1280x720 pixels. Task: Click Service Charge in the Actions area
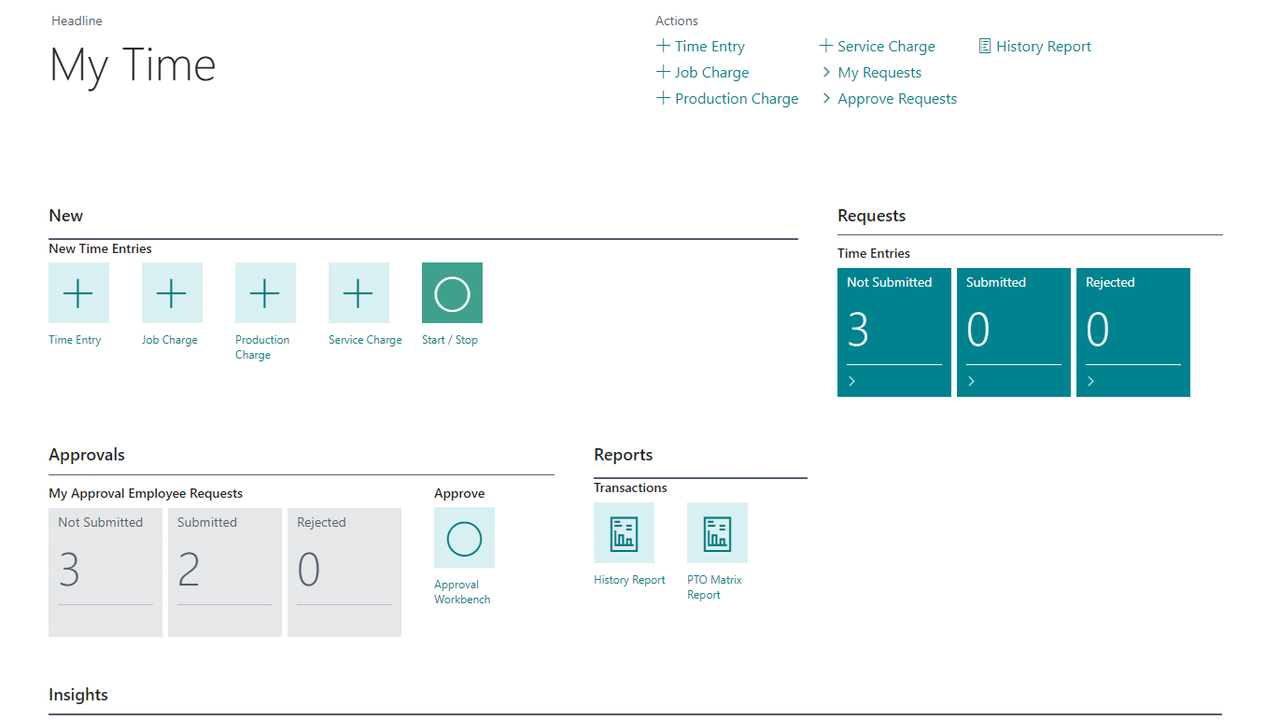tap(885, 46)
